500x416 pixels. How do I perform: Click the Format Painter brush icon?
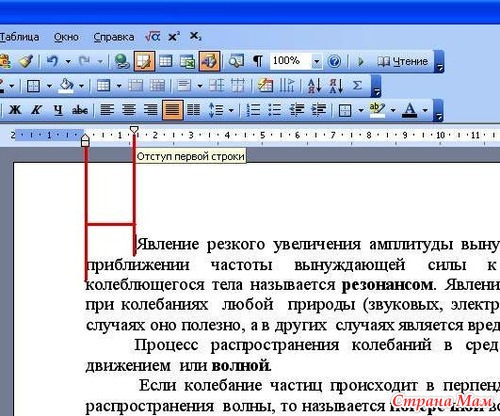tap(26, 61)
